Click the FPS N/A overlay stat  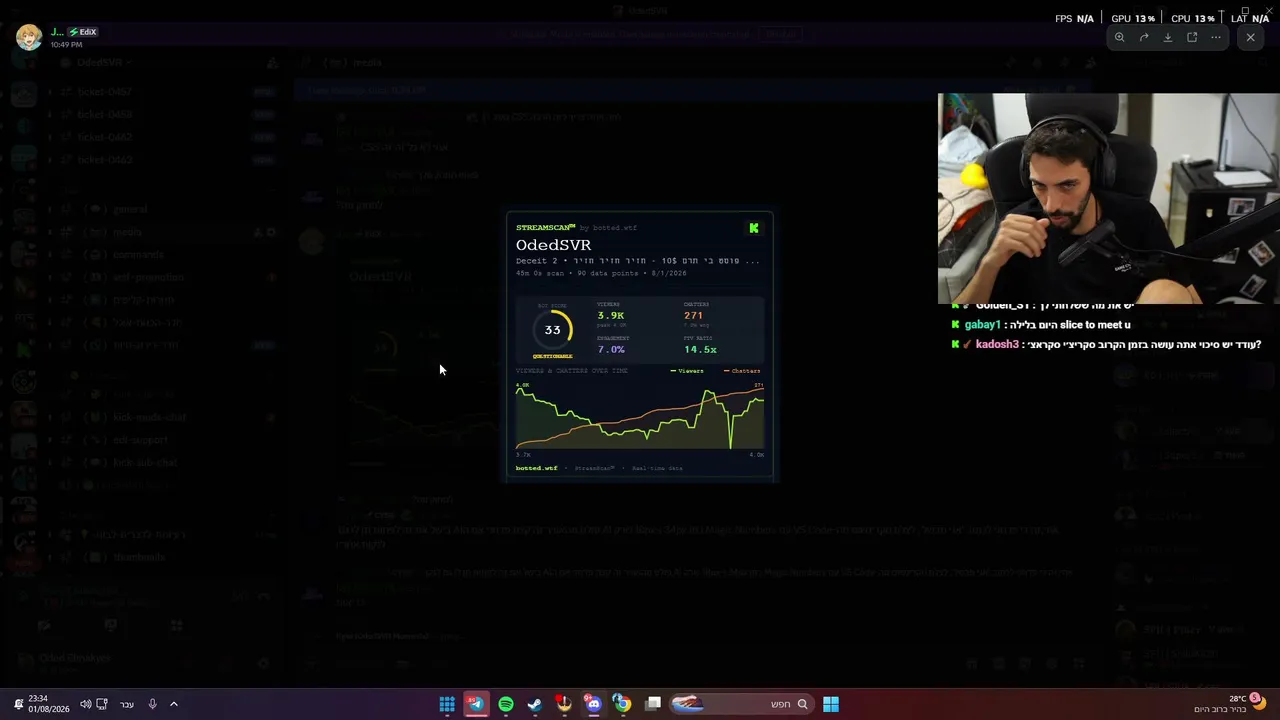[1075, 19]
